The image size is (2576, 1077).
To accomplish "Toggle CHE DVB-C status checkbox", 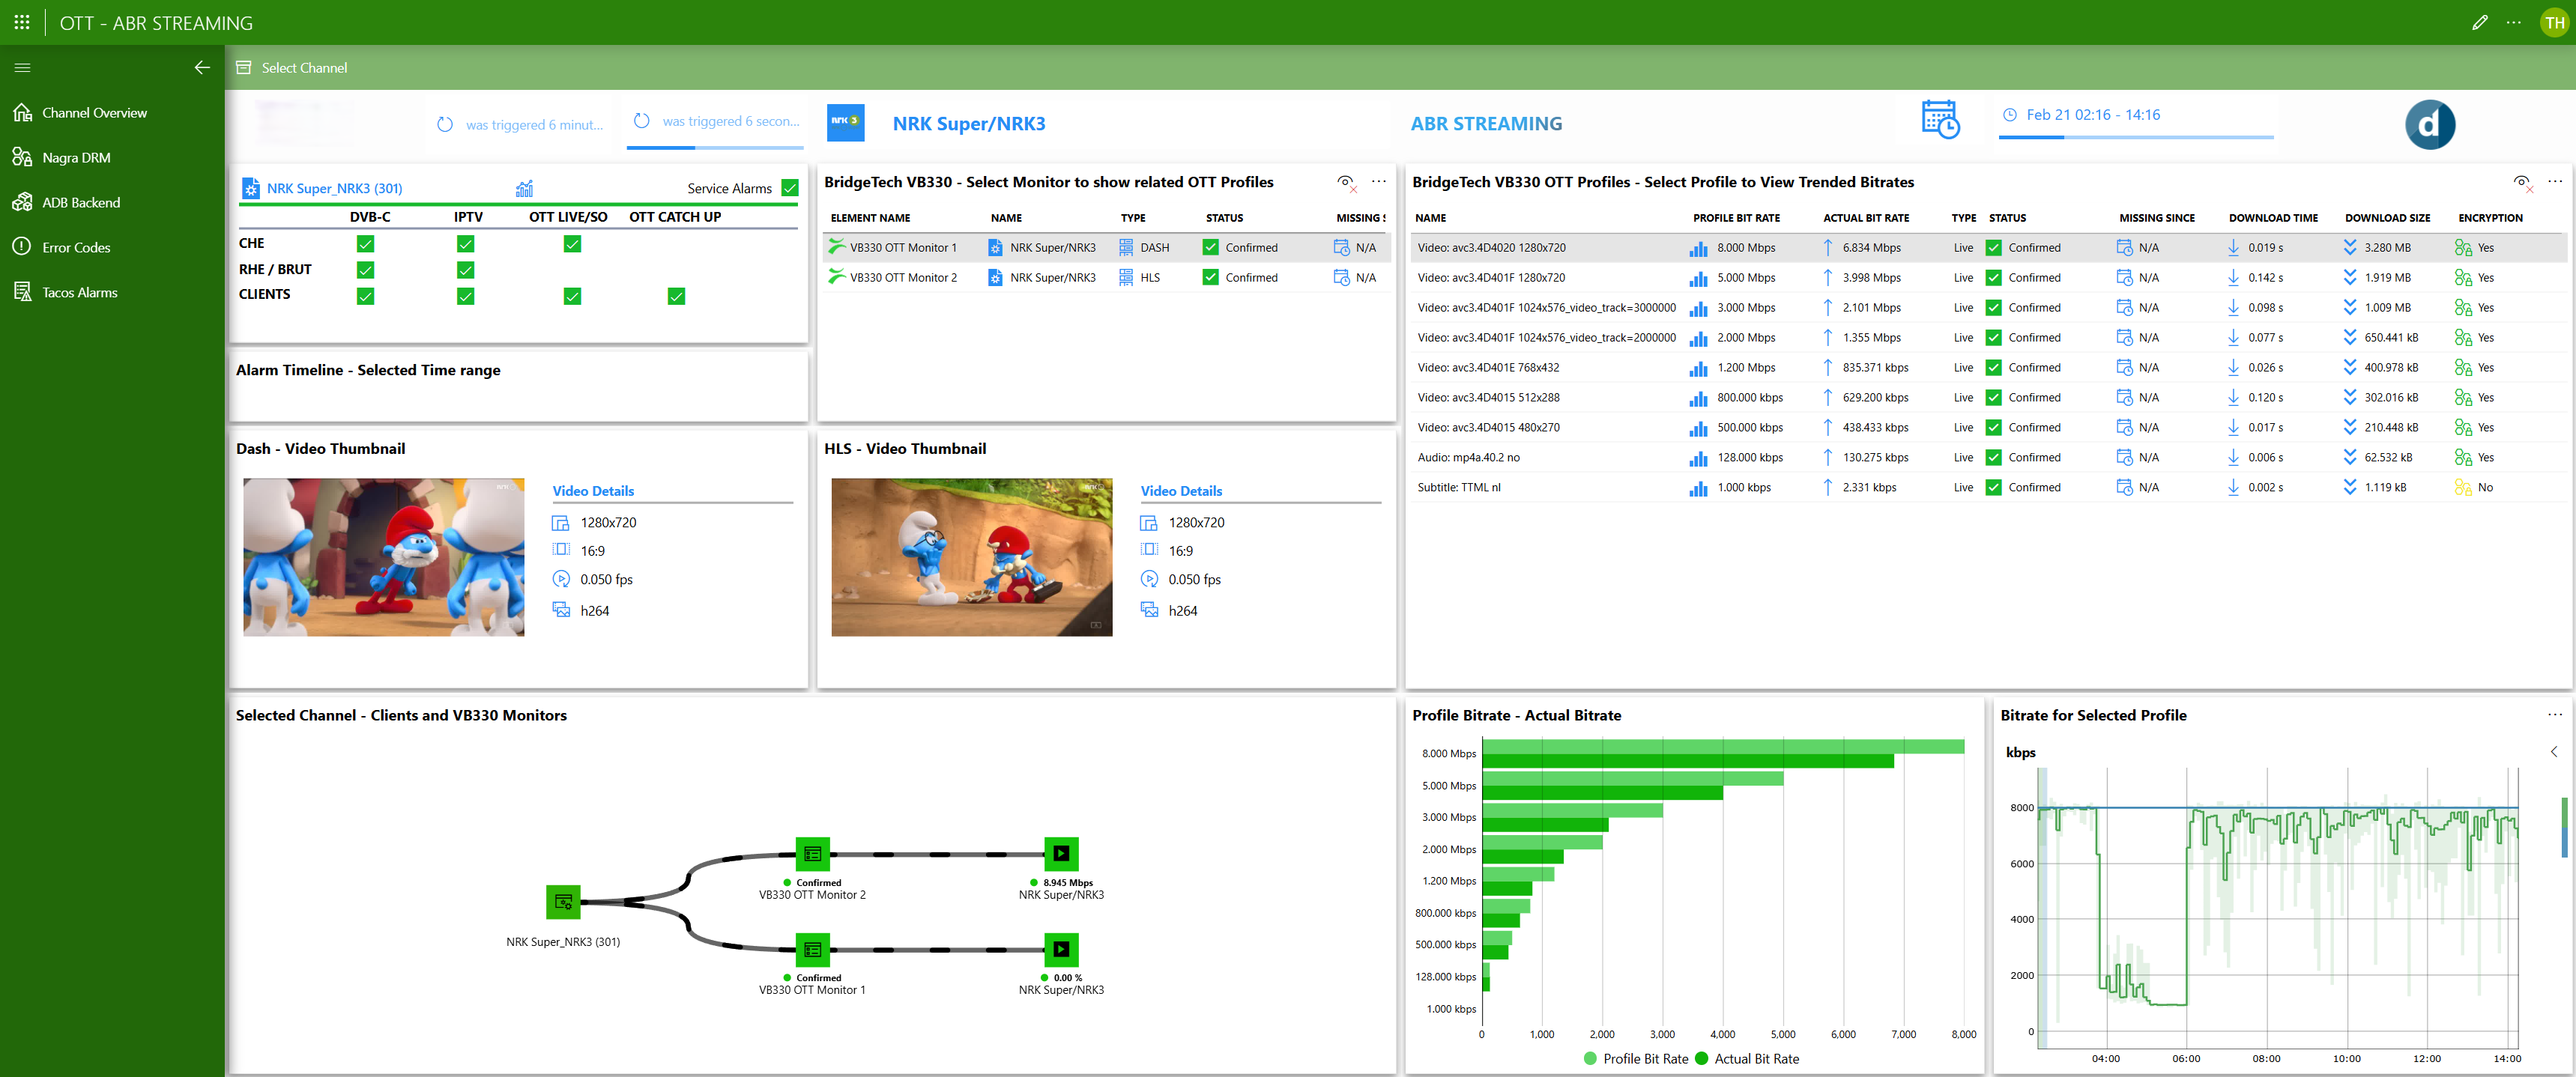I will 366,244.
